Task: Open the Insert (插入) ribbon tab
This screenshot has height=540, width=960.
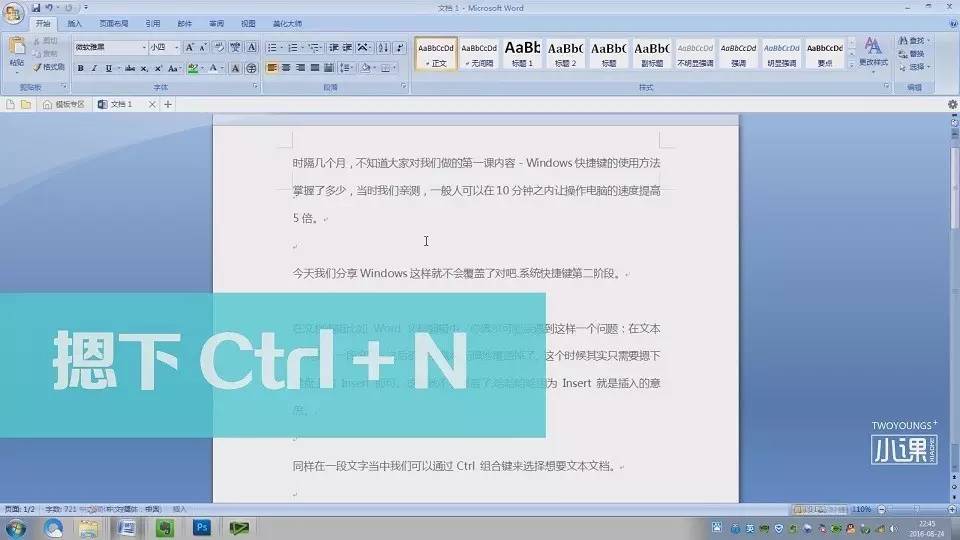Action: click(74, 24)
